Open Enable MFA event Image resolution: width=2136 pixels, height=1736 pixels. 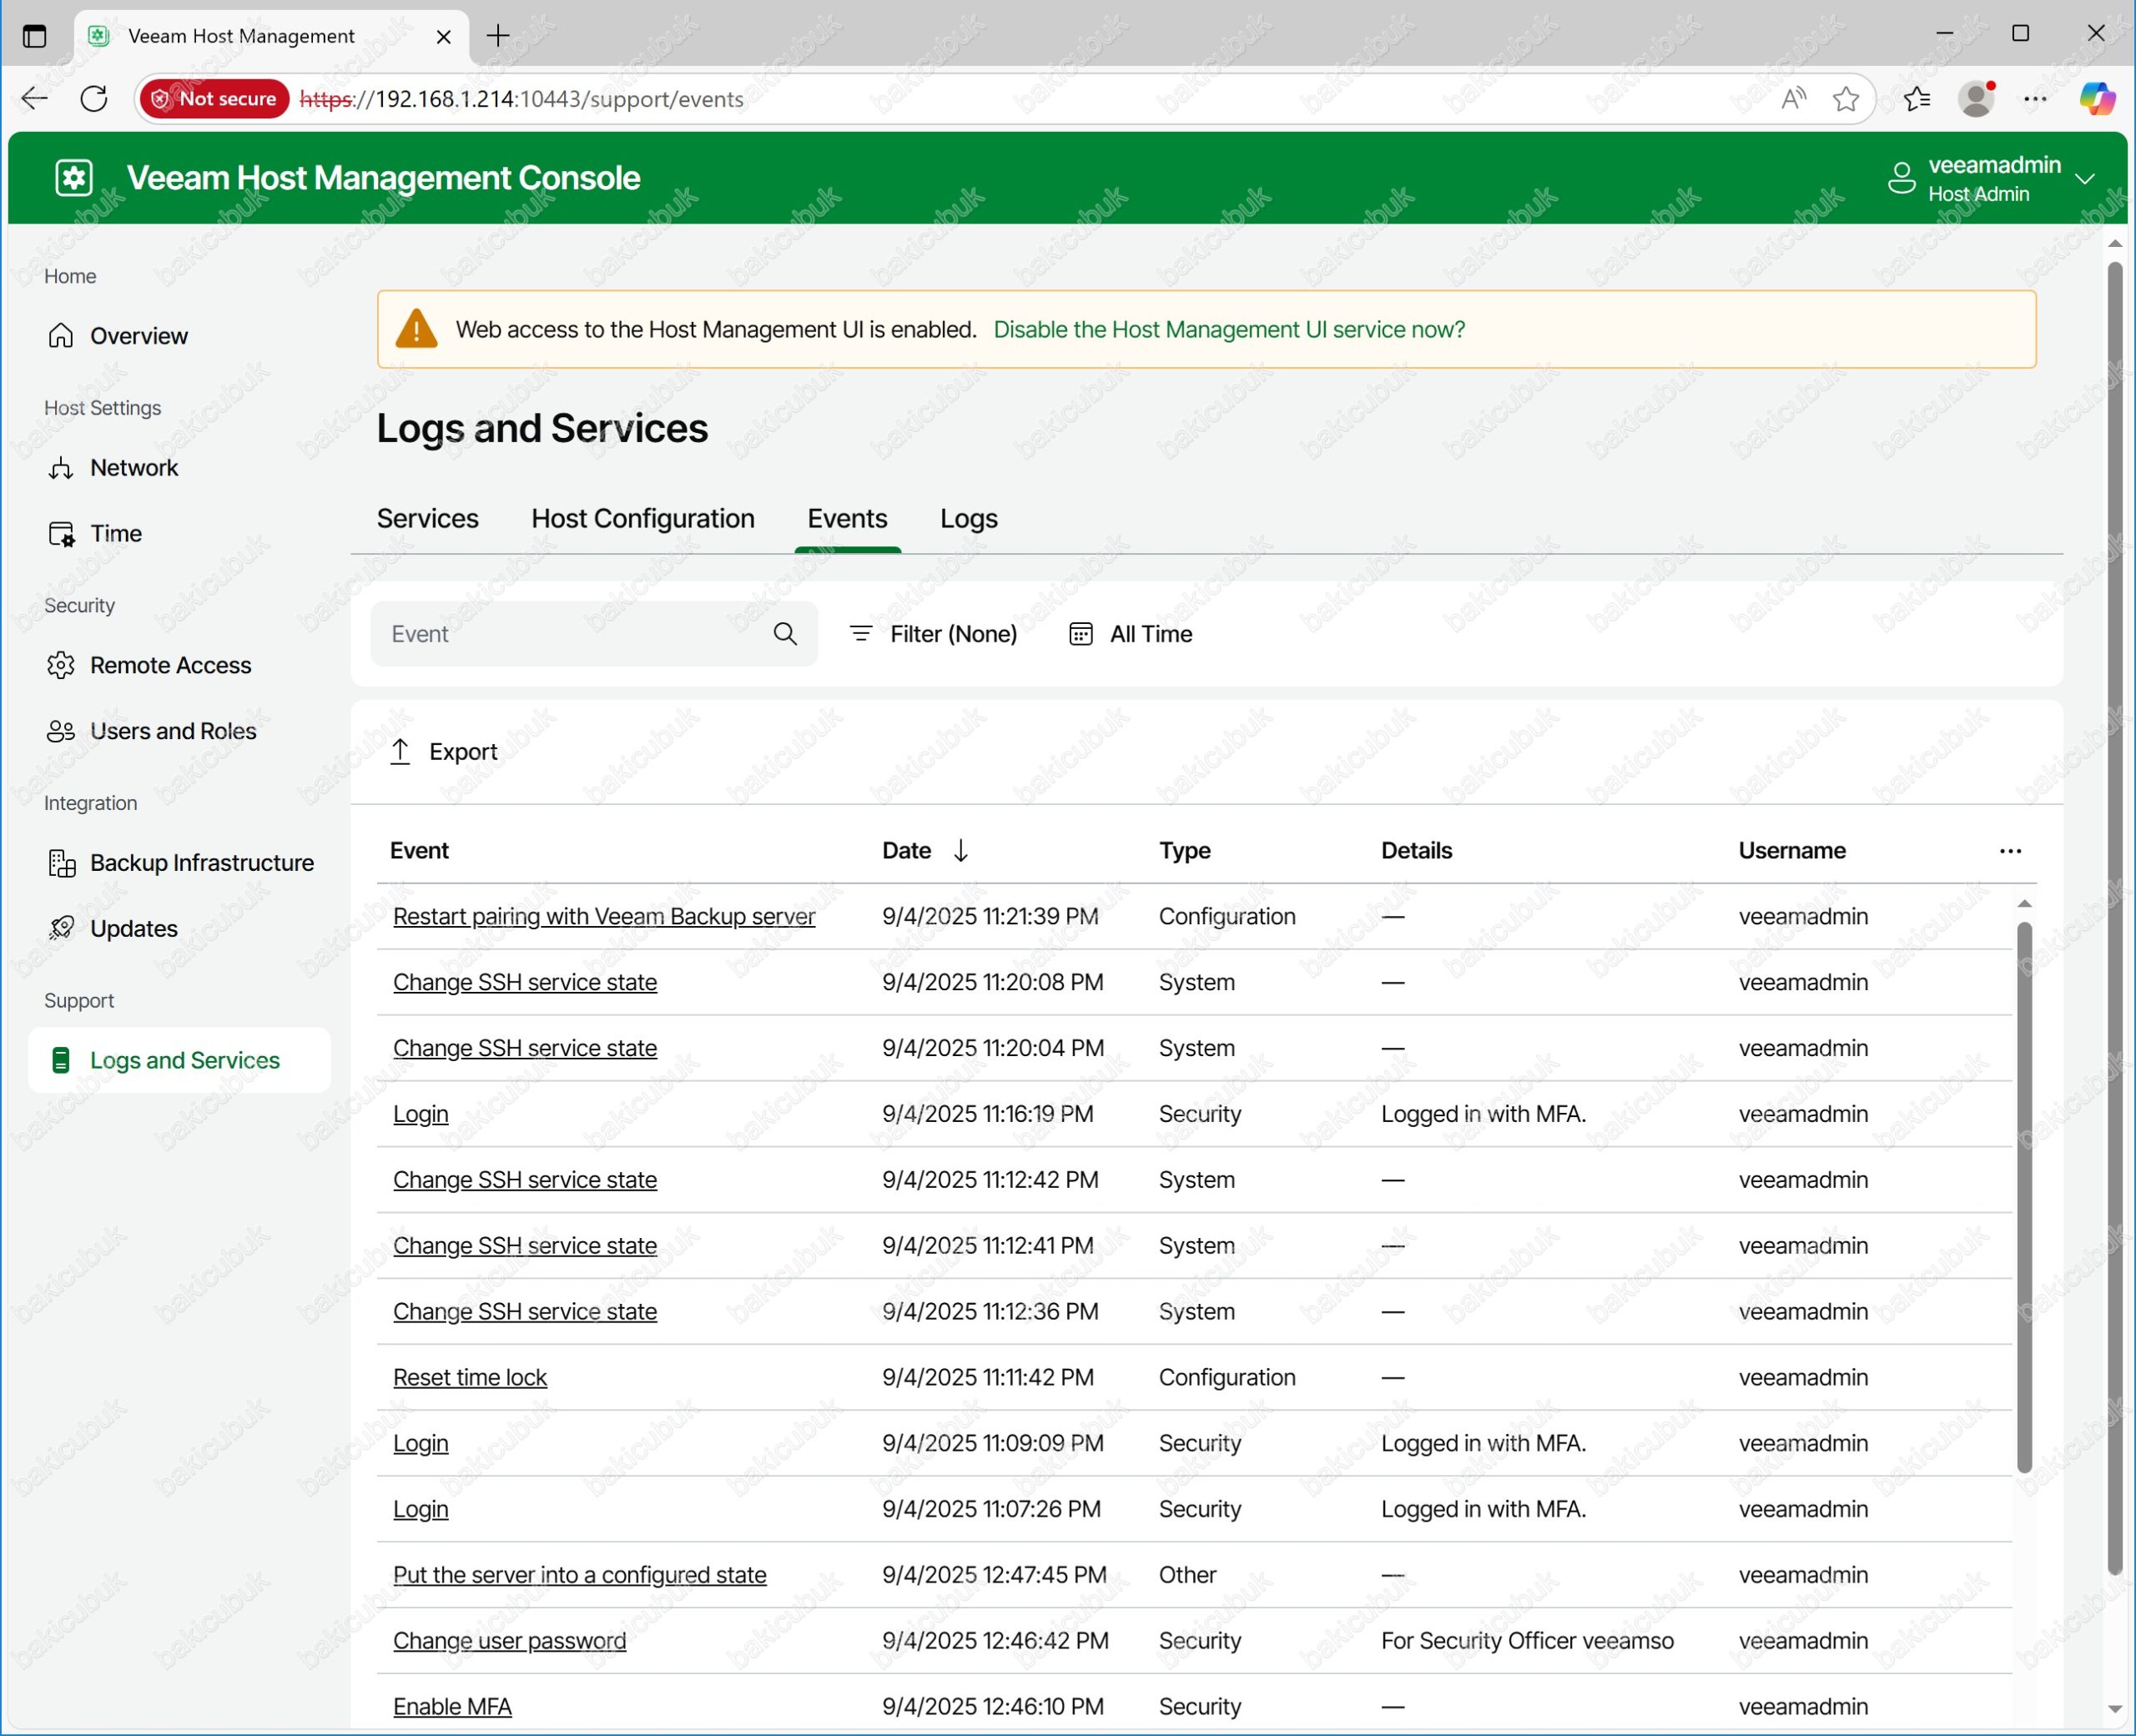(452, 1706)
